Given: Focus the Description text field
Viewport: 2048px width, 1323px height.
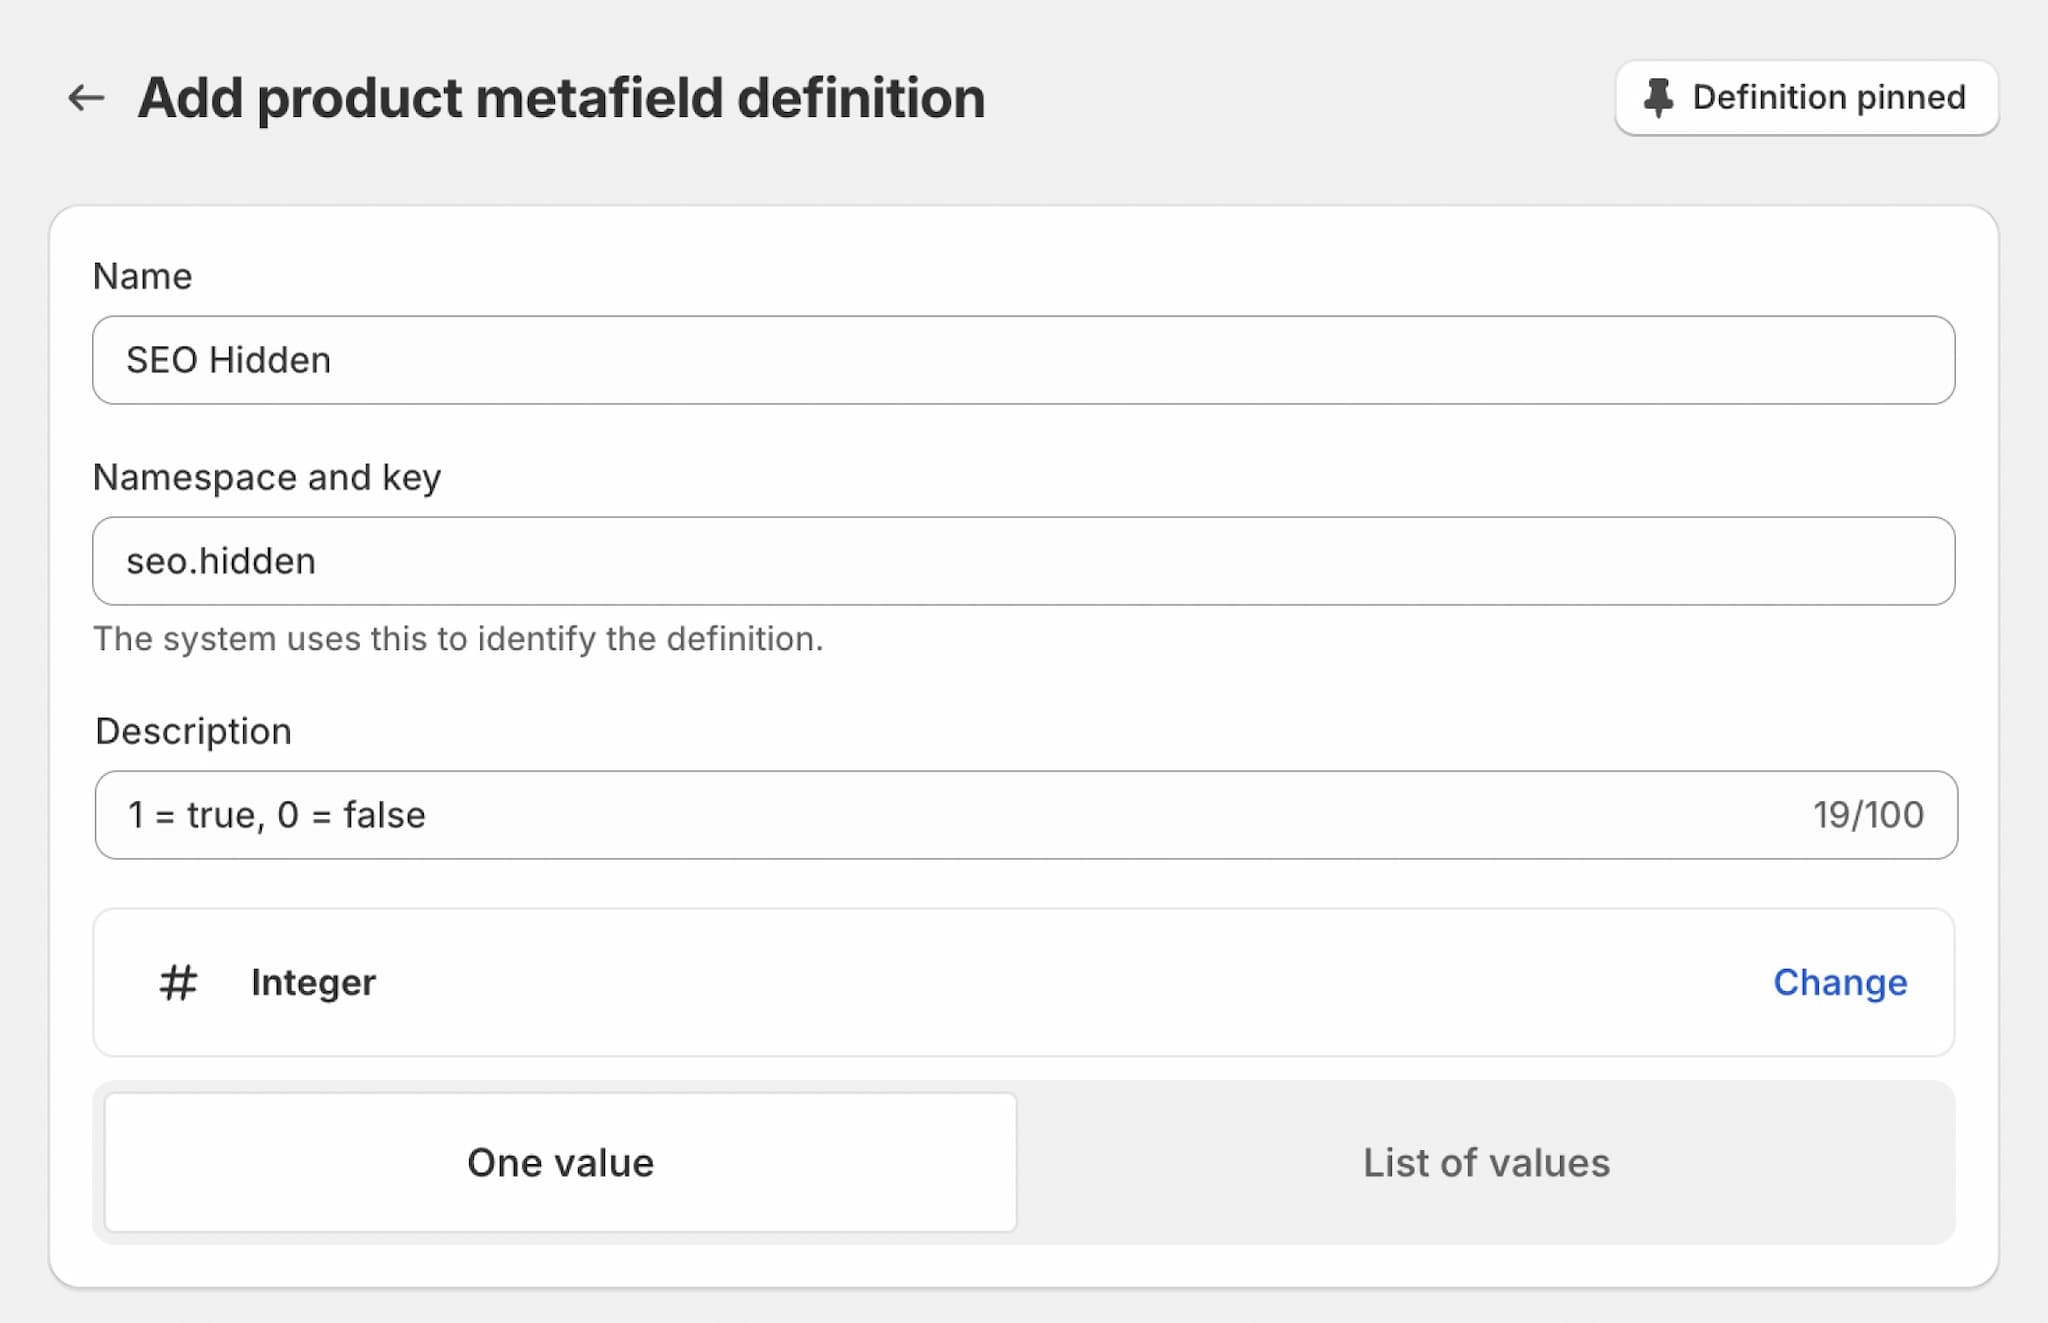Looking at the screenshot, I should click(1000, 815).
